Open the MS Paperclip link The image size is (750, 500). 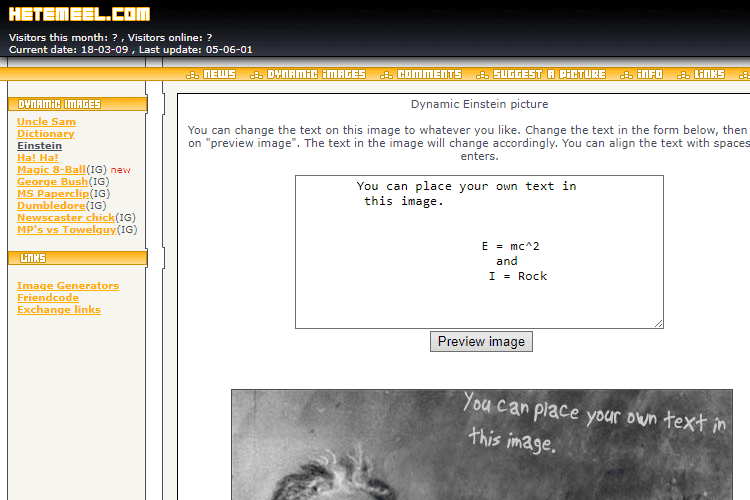[x=53, y=193]
